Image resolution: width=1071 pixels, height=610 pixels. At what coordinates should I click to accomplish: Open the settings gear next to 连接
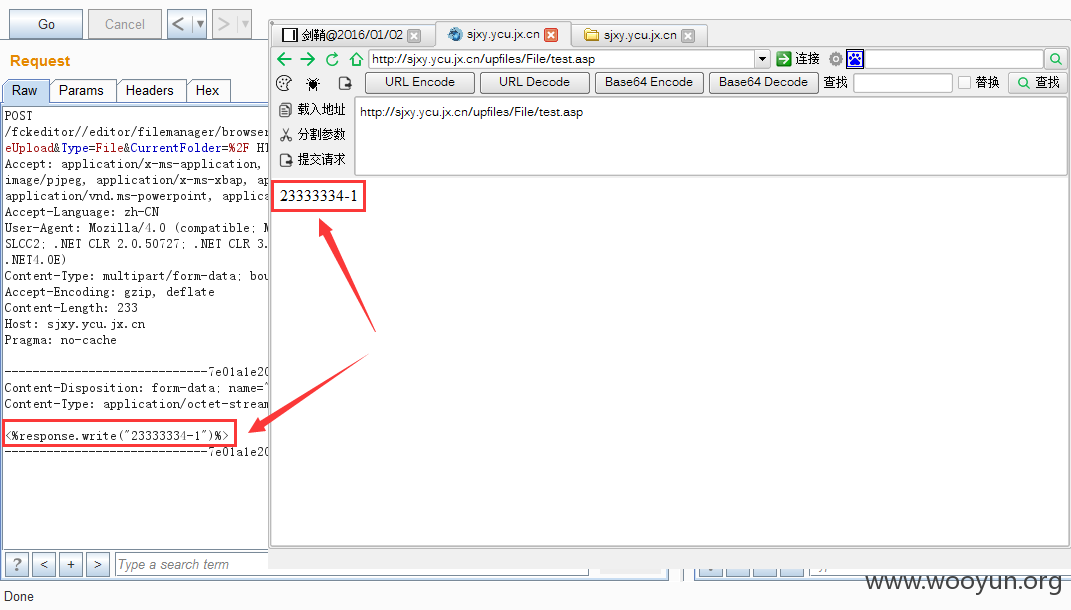835,59
